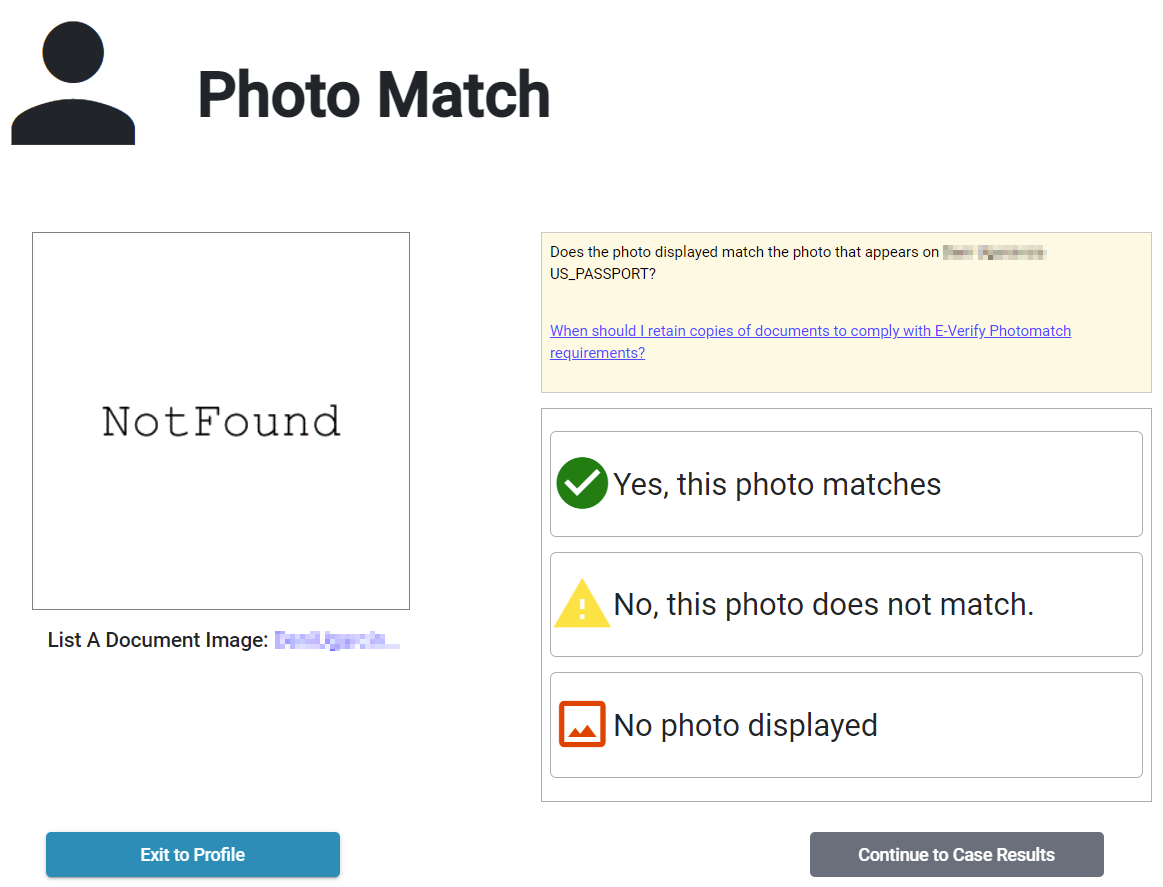Viewport: 1163px width, 887px height.
Task: Click the US_PASSPORT document type text
Action: pos(602,273)
